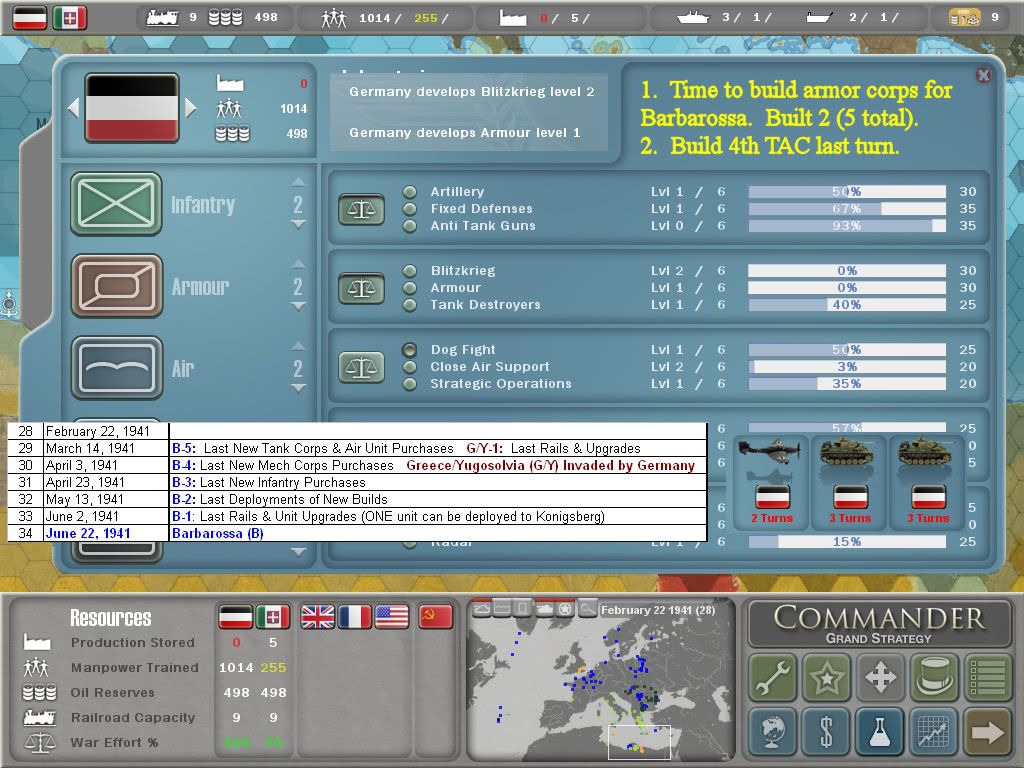The image size is (1024, 768).
Task: Click the globe diplomacy icon
Action: point(773,733)
